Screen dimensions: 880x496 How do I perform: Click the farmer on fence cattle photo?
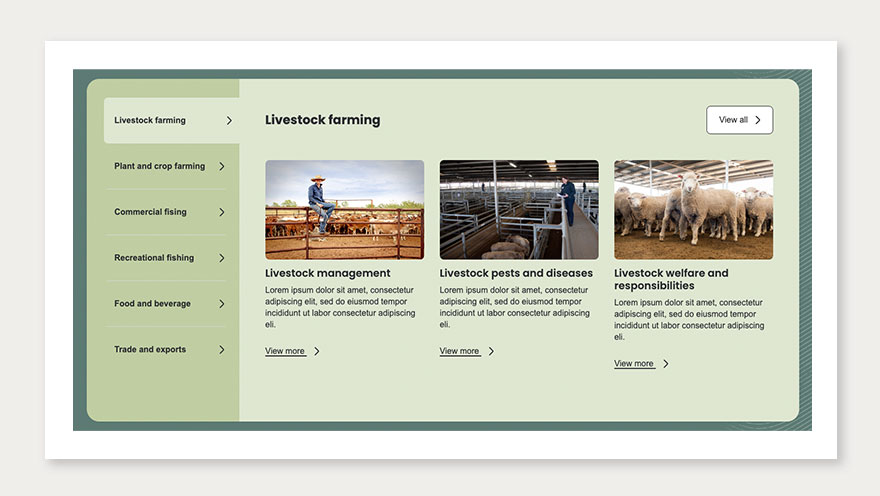(344, 210)
